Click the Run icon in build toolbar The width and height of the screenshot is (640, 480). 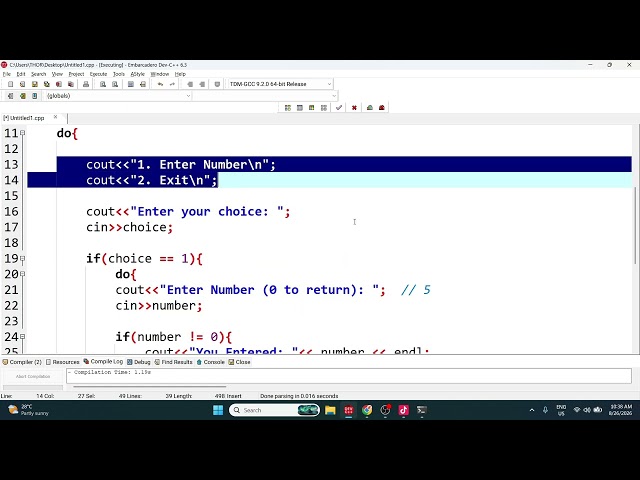coord(300,108)
